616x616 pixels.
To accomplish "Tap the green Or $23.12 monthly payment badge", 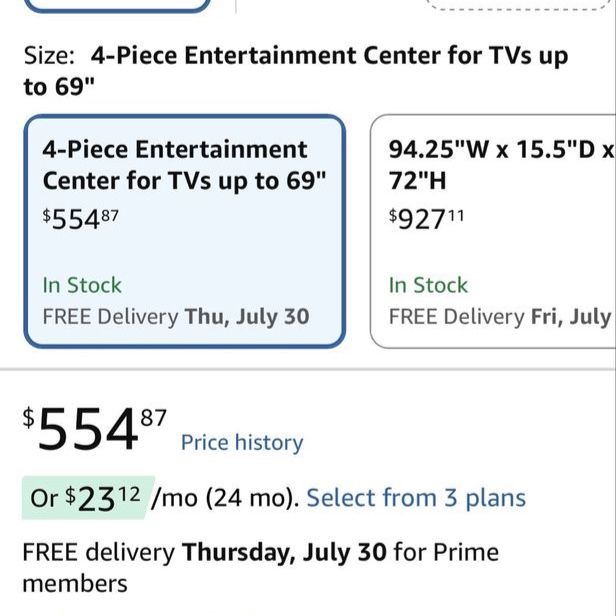I will click(88, 498).
